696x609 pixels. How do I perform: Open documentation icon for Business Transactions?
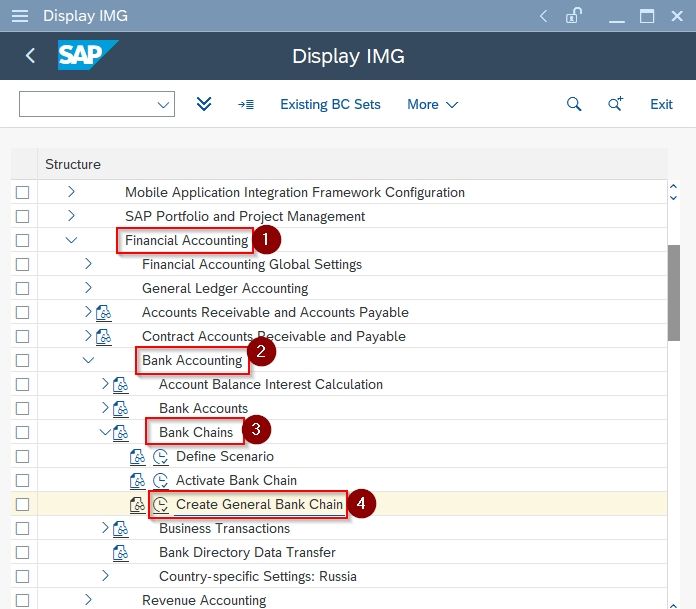click(x=121, y=529)
